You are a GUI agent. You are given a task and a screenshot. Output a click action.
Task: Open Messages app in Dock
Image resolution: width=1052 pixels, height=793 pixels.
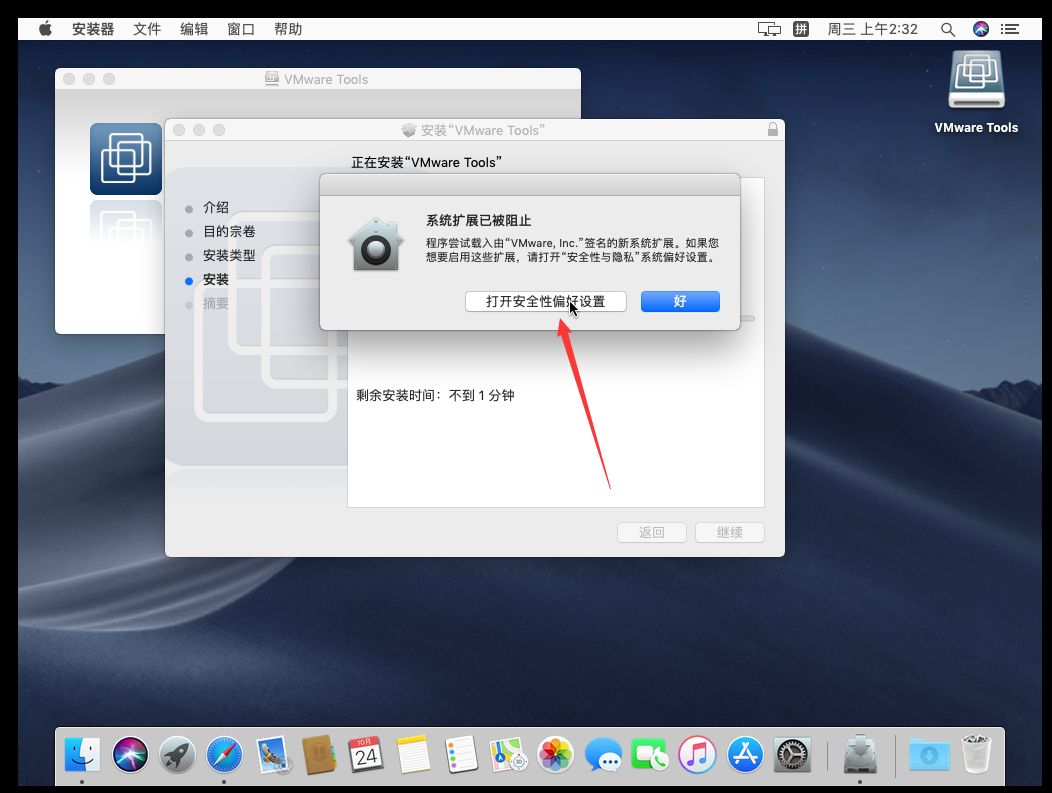[603, 755]
